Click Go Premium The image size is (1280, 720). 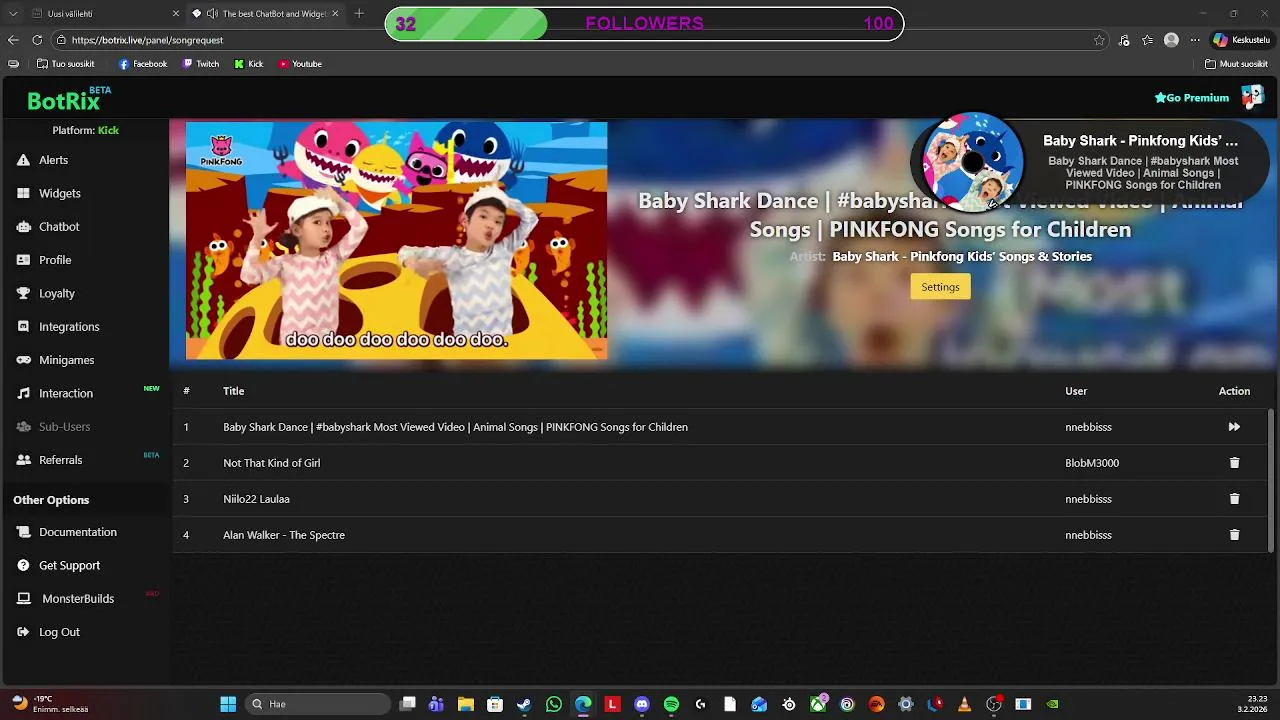[x=1192, y=98]
